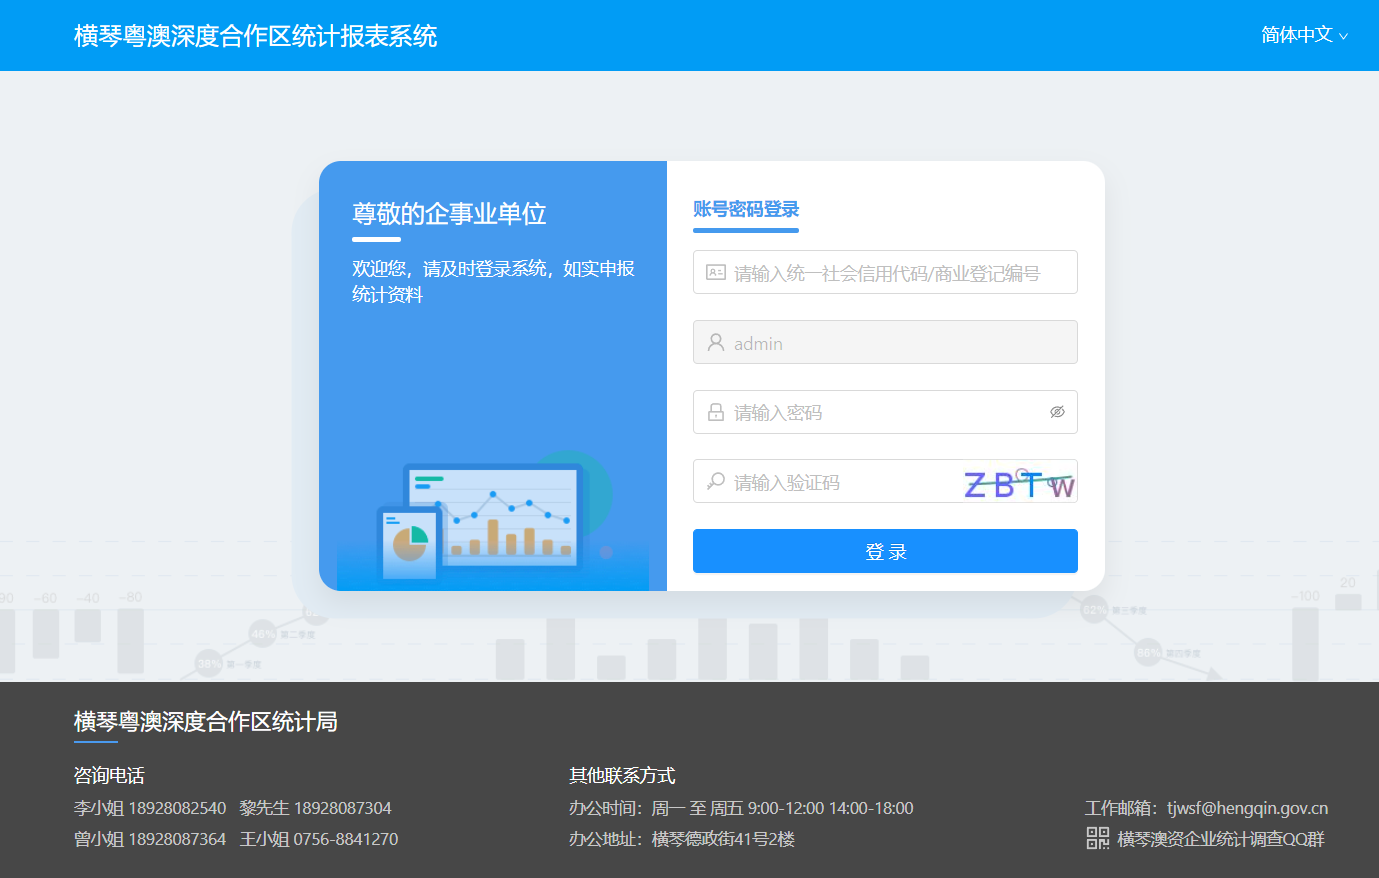
Task: Select the 账号密码登录 tab
Action: 746,209
